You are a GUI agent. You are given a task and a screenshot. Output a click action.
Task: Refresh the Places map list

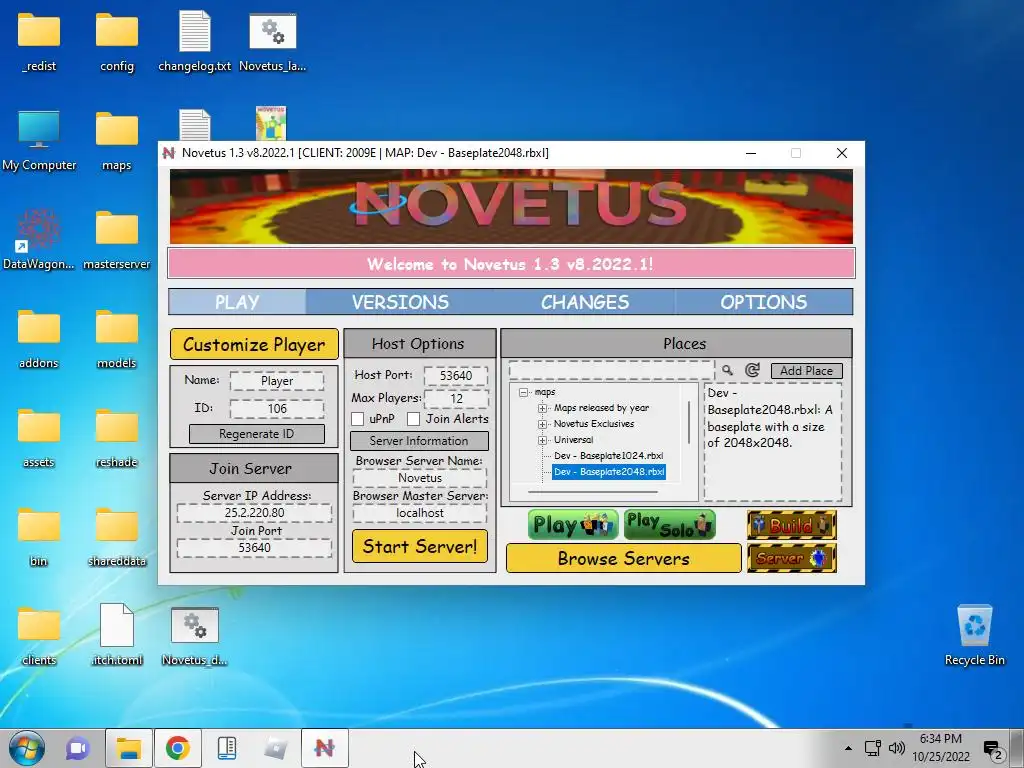coord(752,370)
